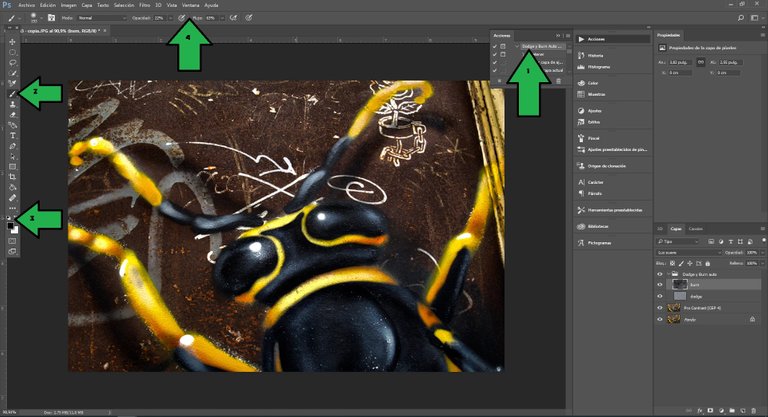Open the Flujo slider arrow
Viewport: 768px width, 417px height.
222,18
